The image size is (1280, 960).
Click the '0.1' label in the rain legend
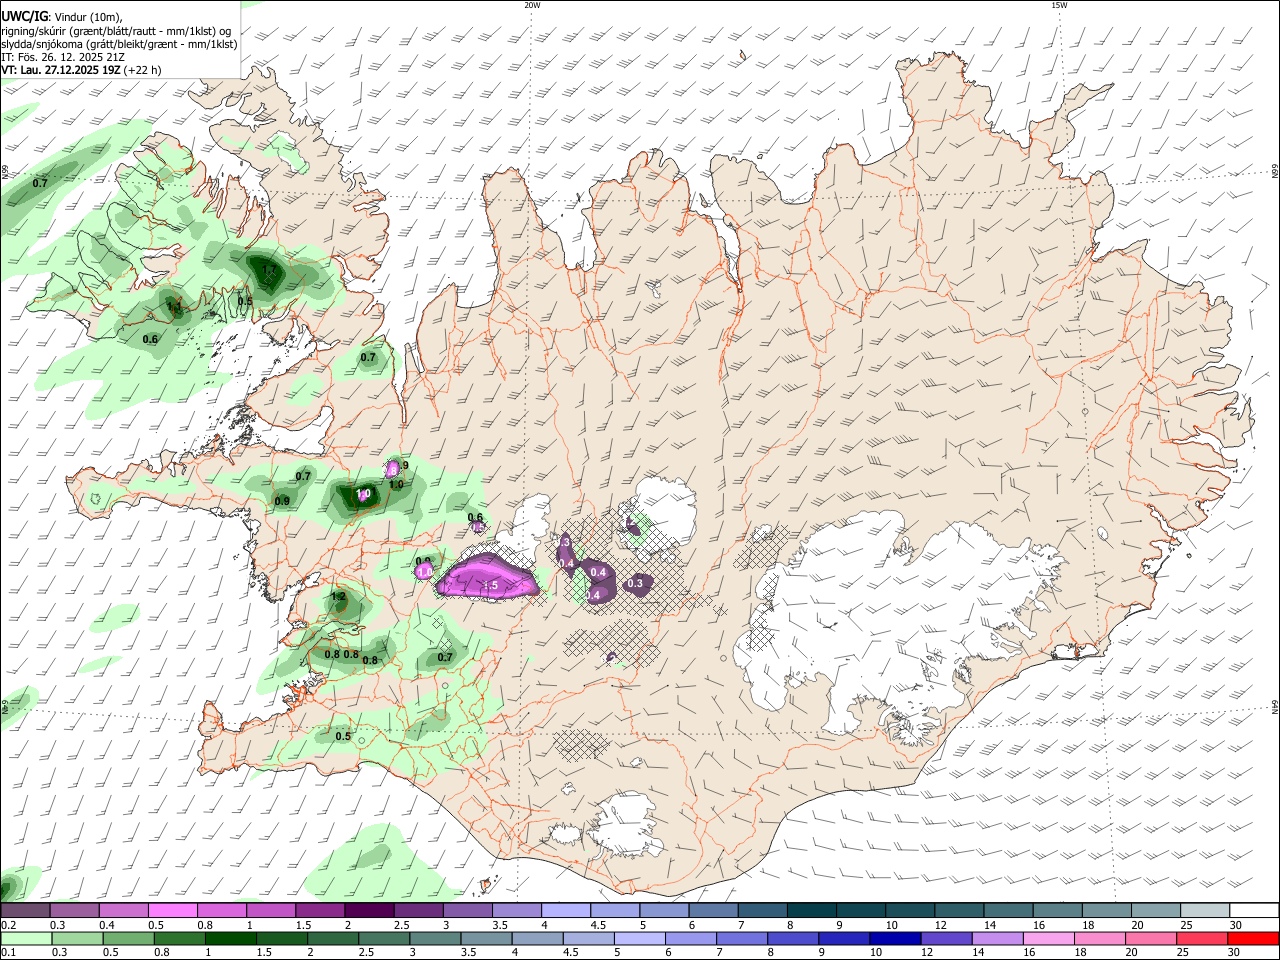click(8, 952)
